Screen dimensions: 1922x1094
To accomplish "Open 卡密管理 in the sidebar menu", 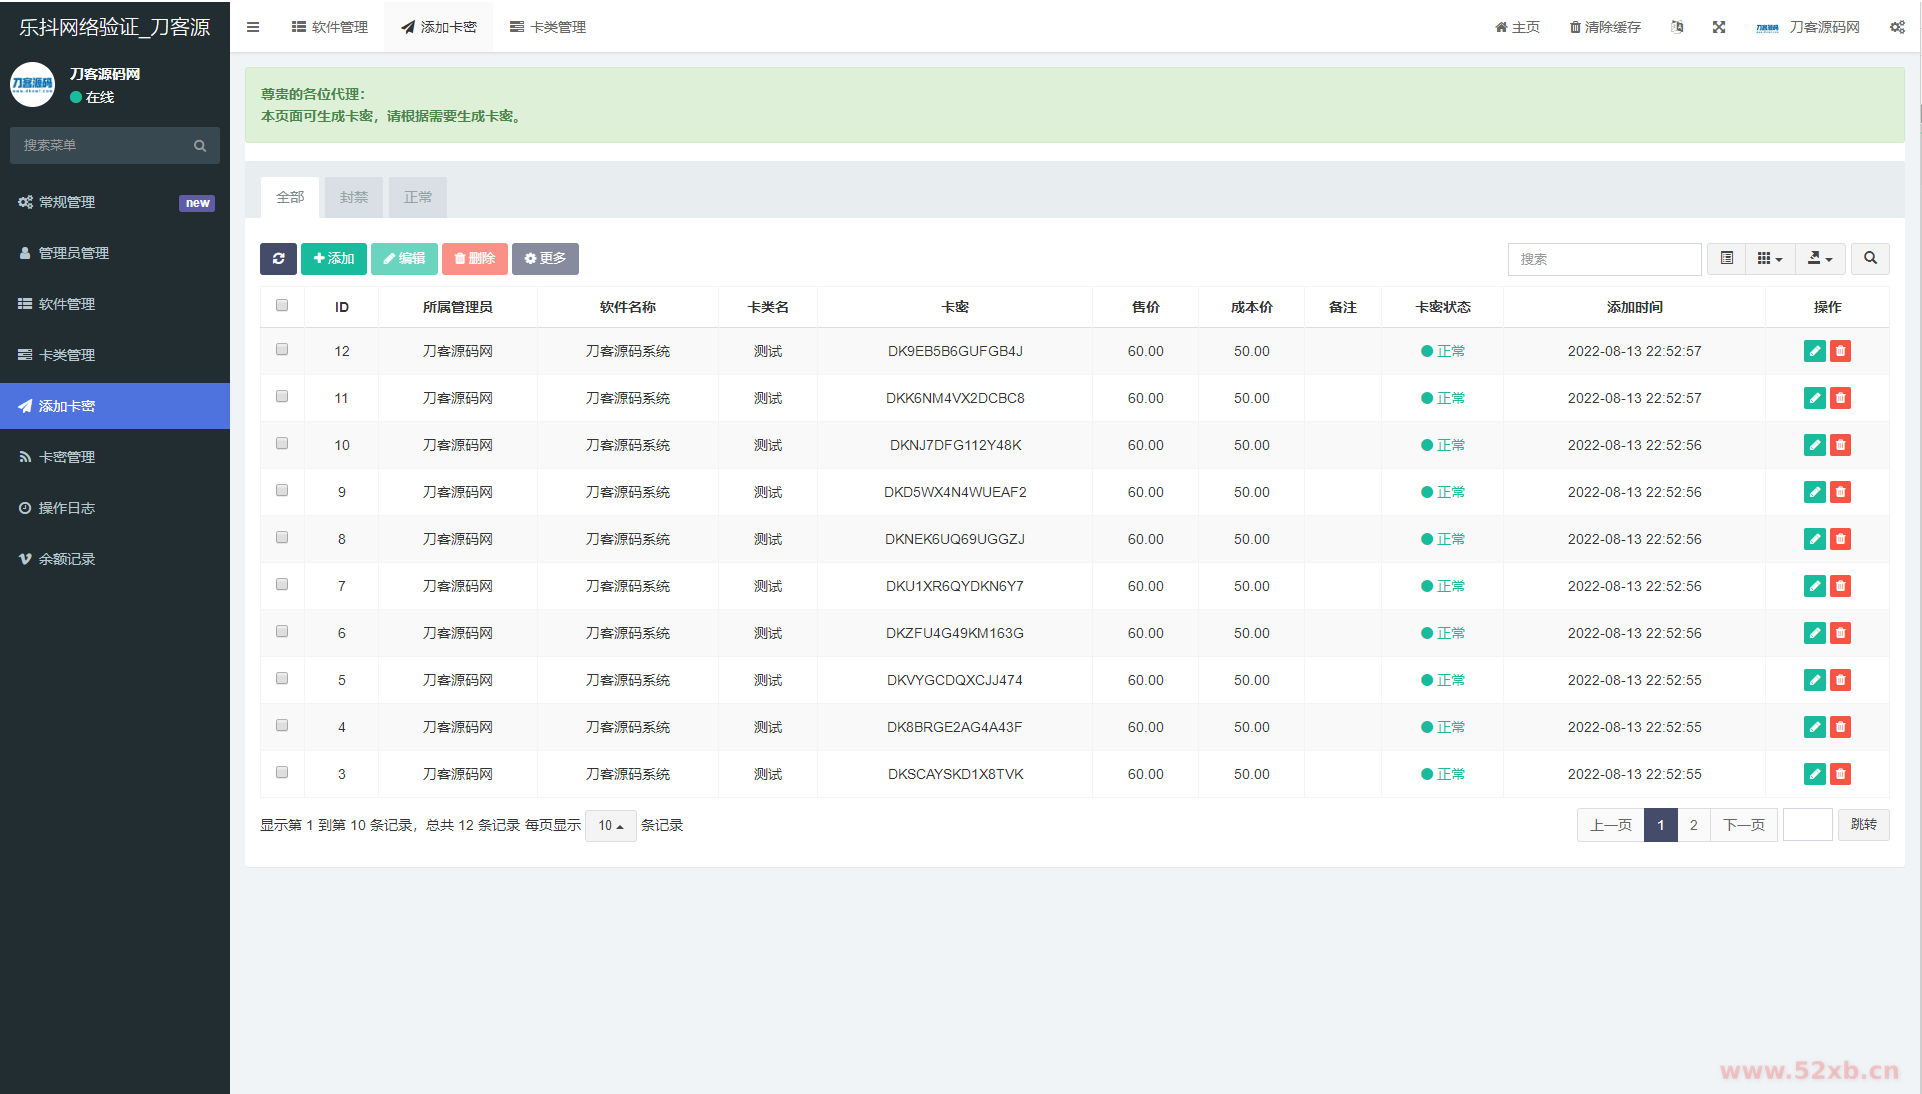I will tap(67, 457).
